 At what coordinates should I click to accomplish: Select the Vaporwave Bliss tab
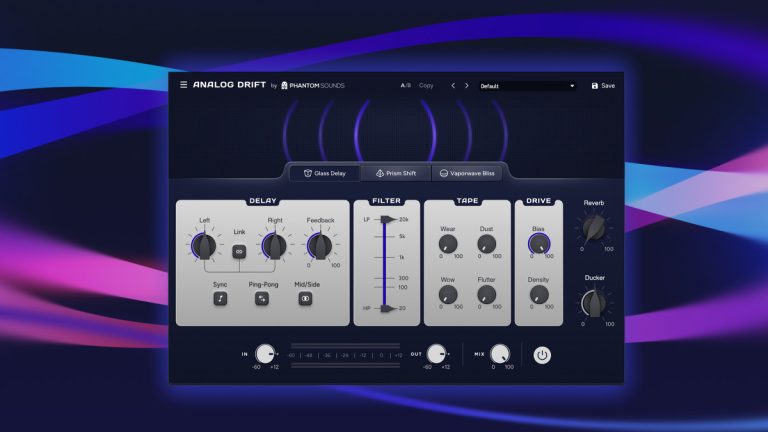click(467, 173)
